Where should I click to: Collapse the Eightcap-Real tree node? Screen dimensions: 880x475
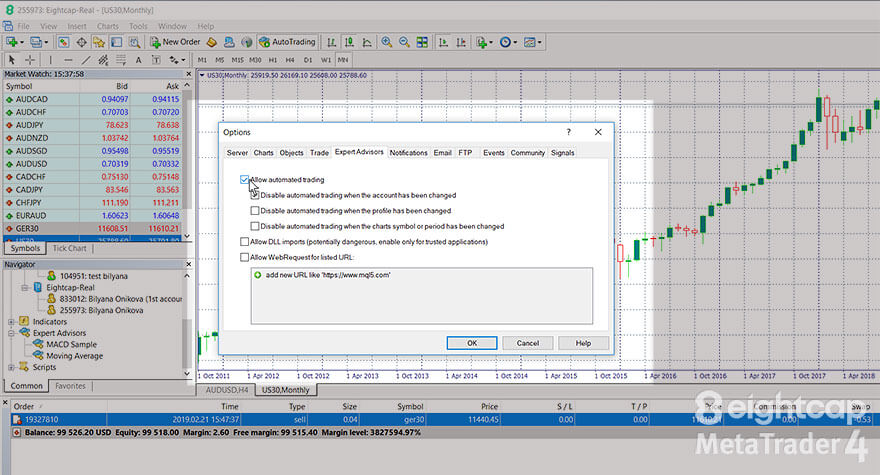point(25,287)
